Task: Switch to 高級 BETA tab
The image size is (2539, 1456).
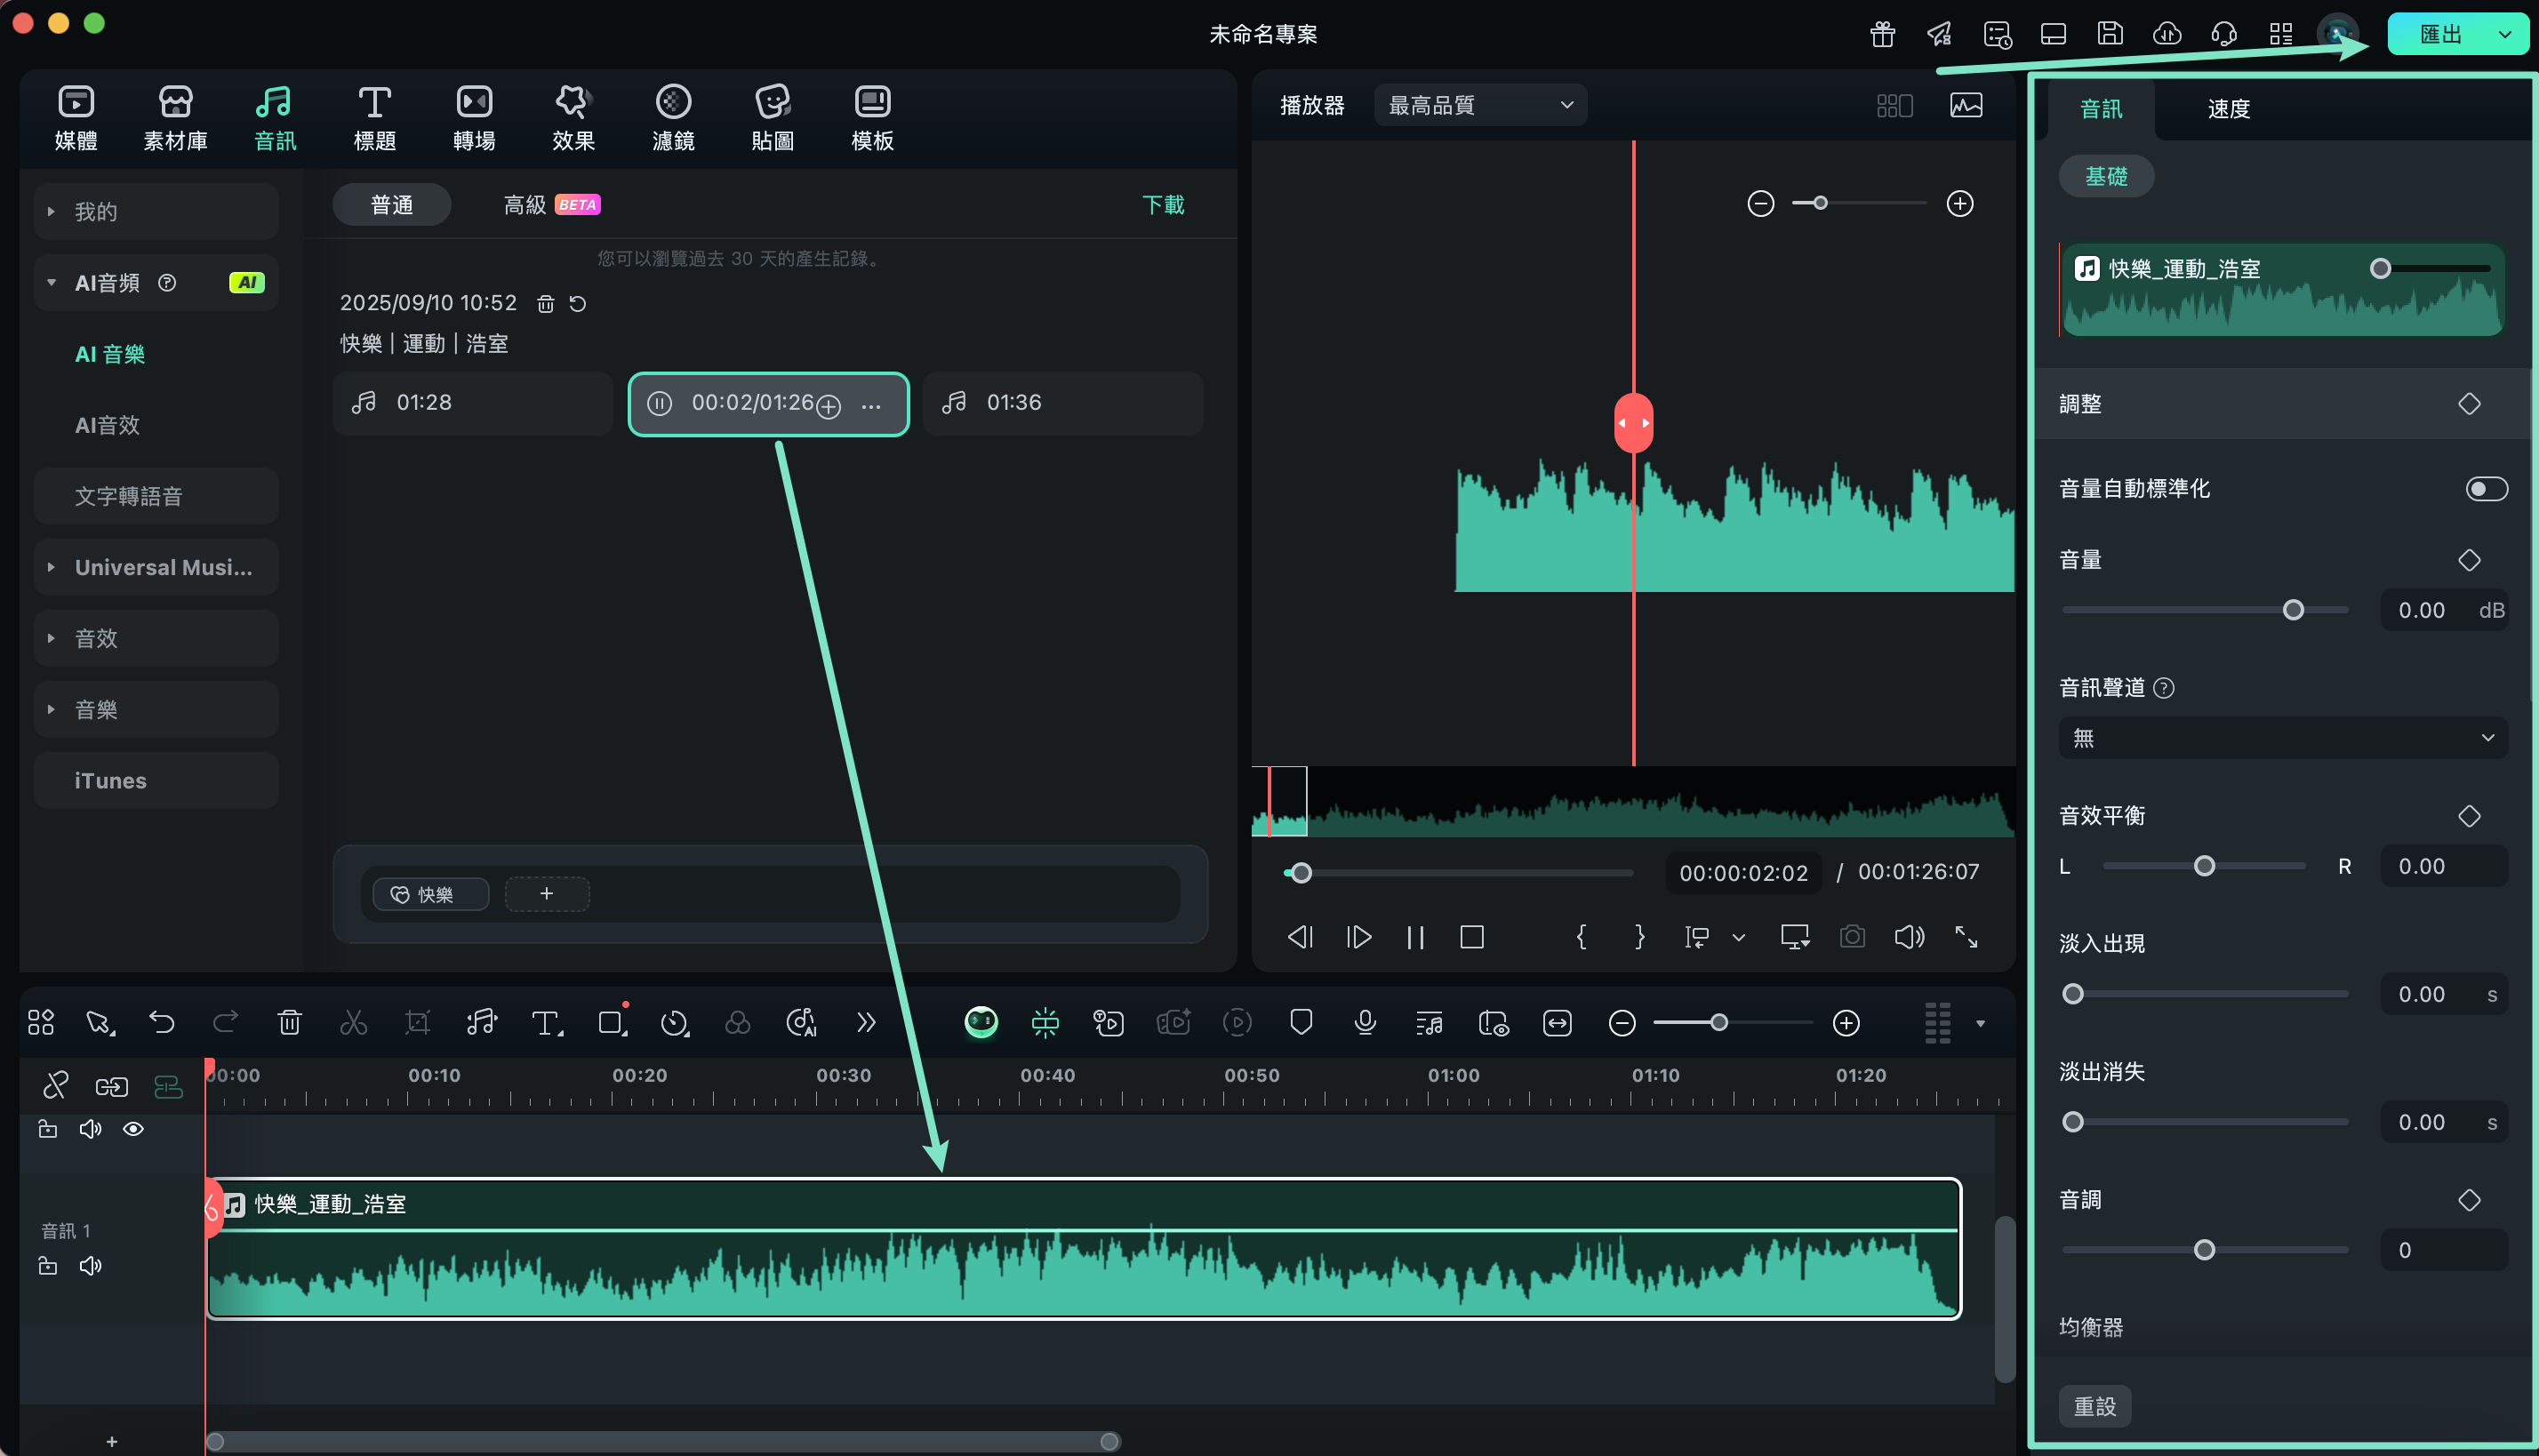Action: (x=551, y=205)
